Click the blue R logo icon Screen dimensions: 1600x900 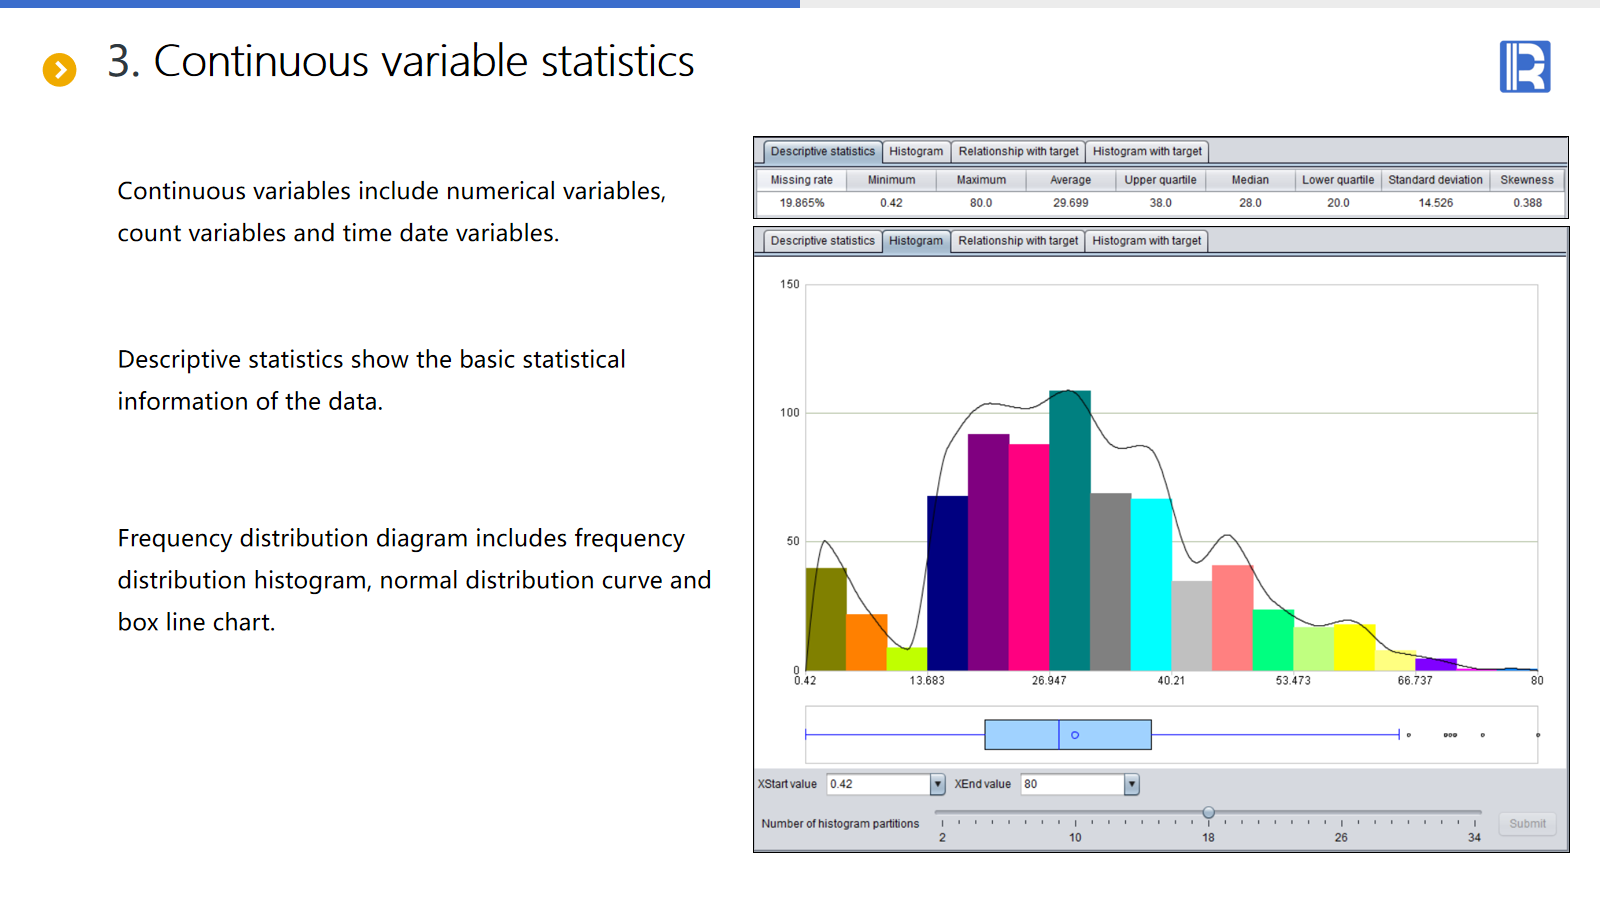click(1524, 67)
